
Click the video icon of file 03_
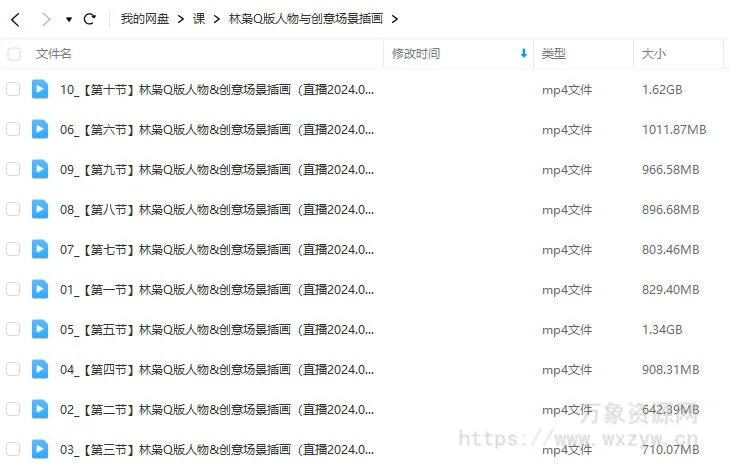pyautogui.click(x=40, y=449)
